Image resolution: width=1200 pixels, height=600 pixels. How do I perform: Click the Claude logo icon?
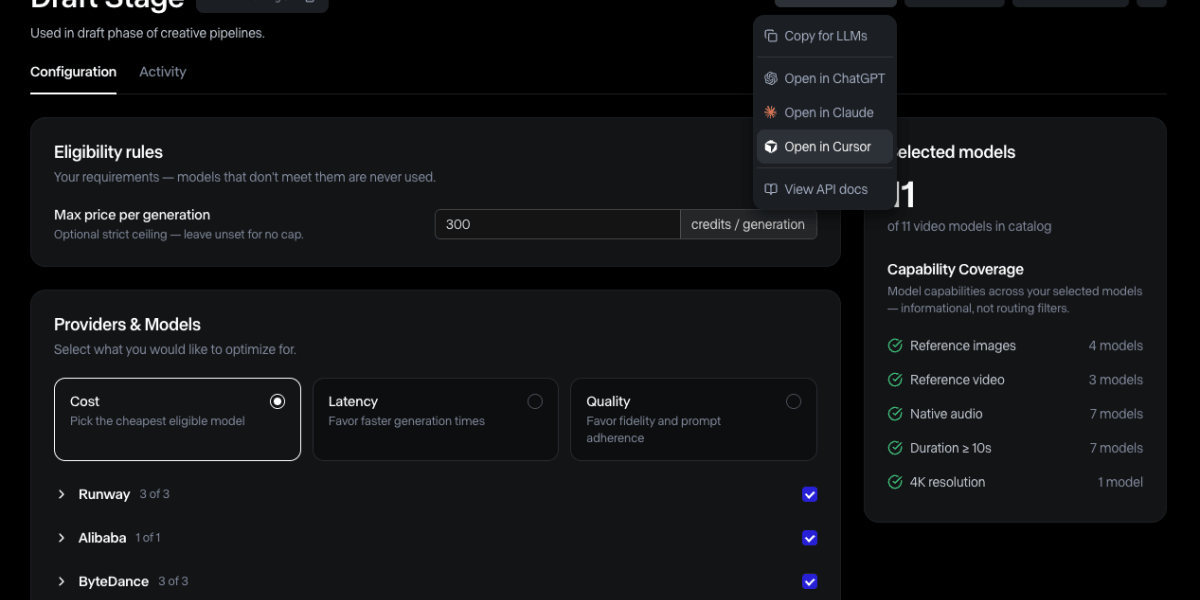pyautogui.click(x=771, y=112)
